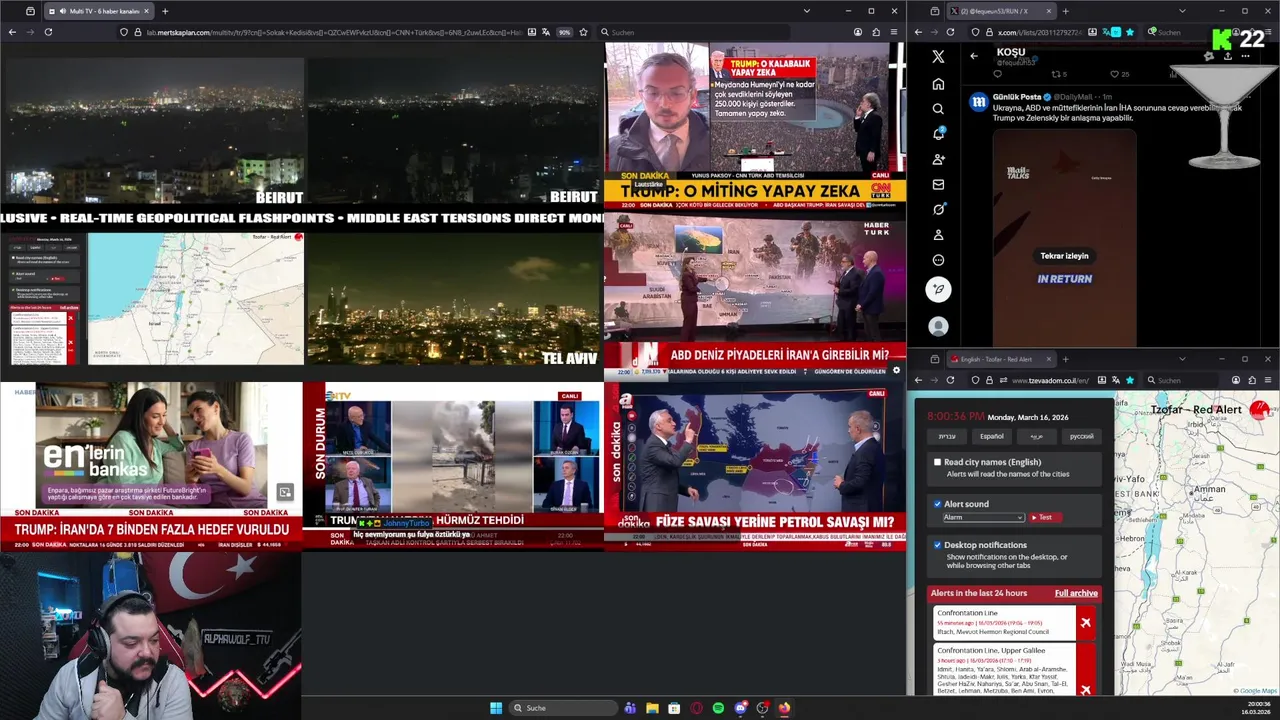The height and width of the screenshot is (720, 1280).
Task: Open the Alarm sound dropdown
Action: click(983, 517)
